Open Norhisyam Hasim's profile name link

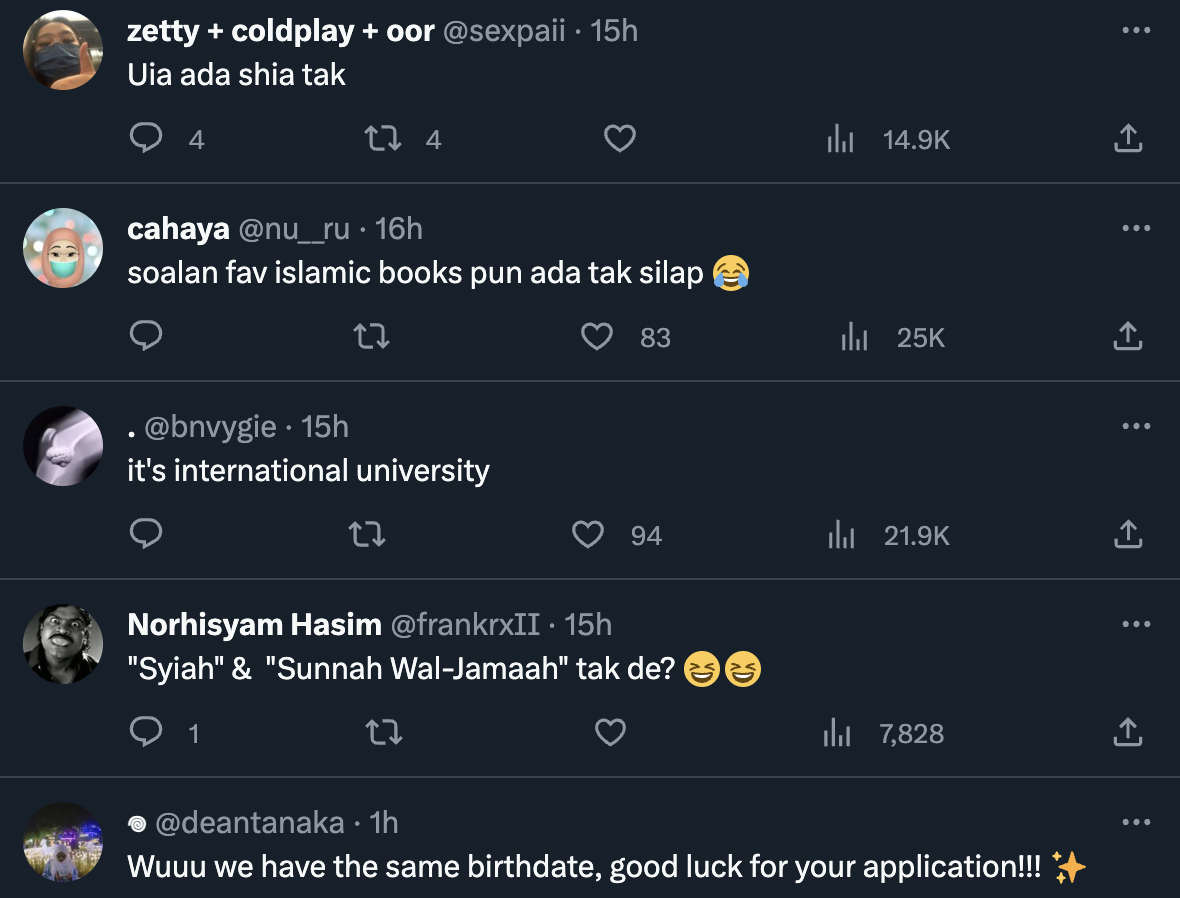pyautogui.click(x=254, y=625)
